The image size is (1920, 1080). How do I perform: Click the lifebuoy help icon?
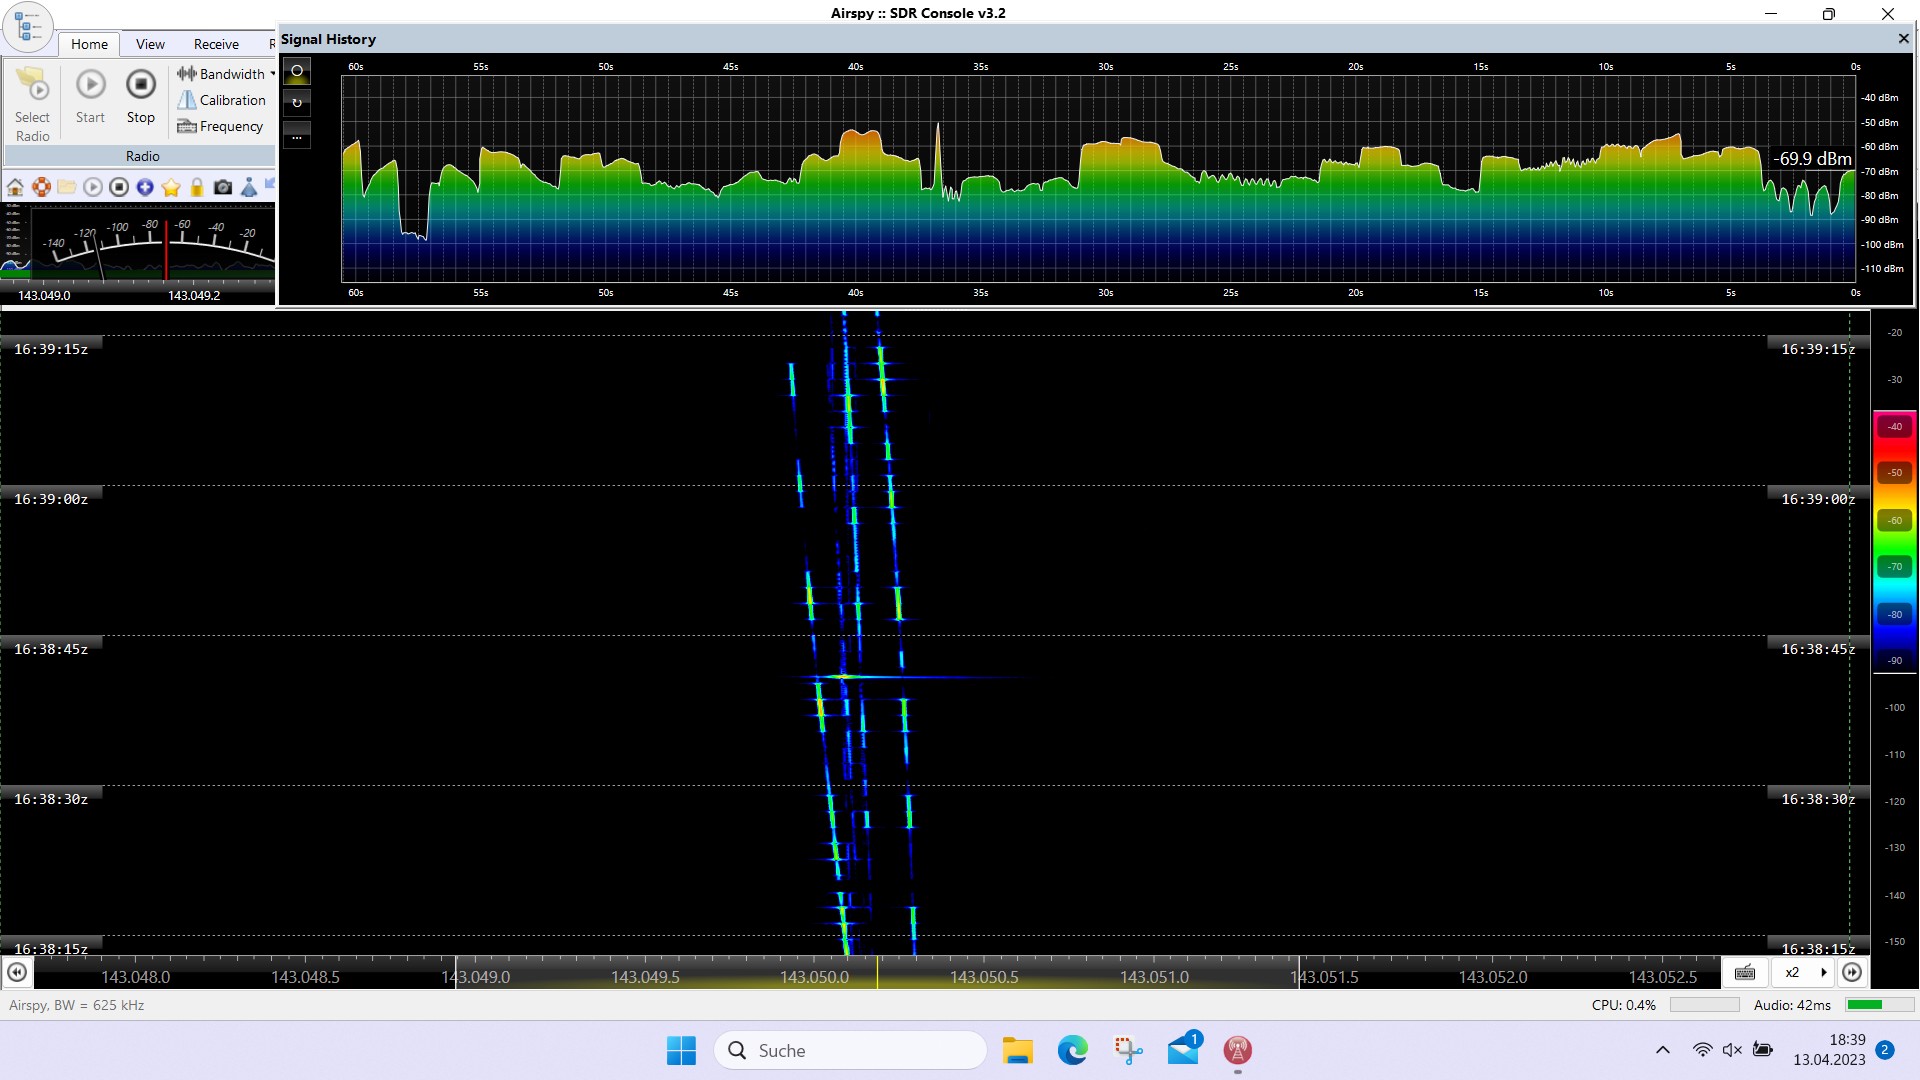tap(41, 187)
